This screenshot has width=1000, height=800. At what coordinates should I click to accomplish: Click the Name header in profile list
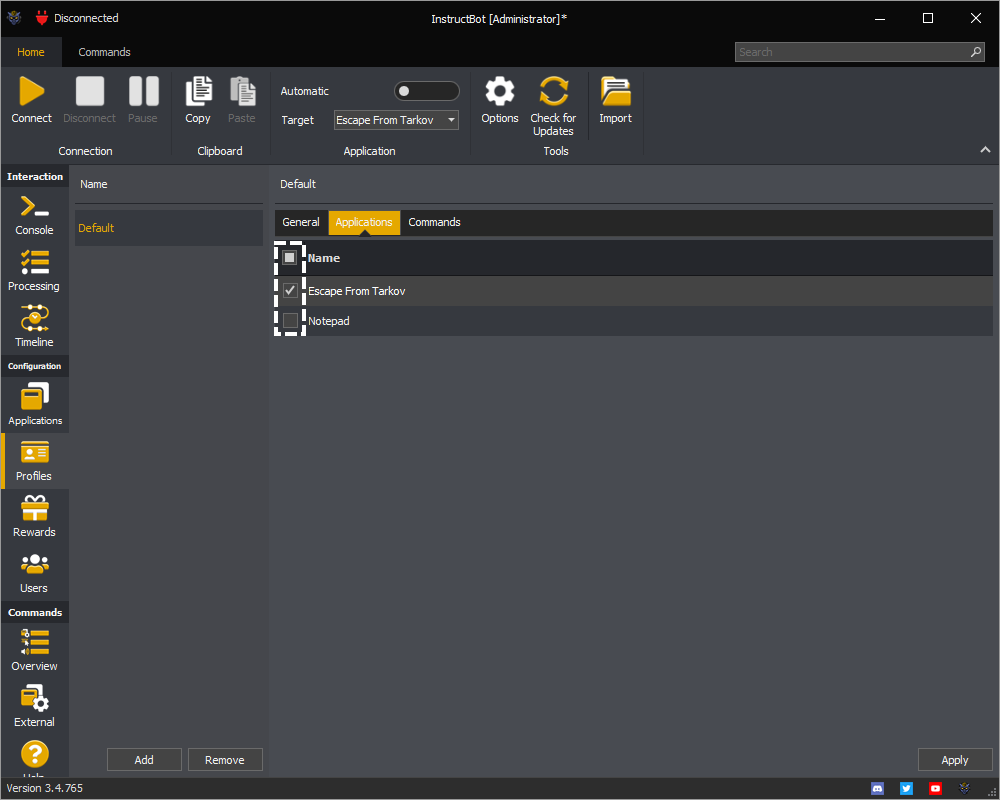click(x=94, y=184)
